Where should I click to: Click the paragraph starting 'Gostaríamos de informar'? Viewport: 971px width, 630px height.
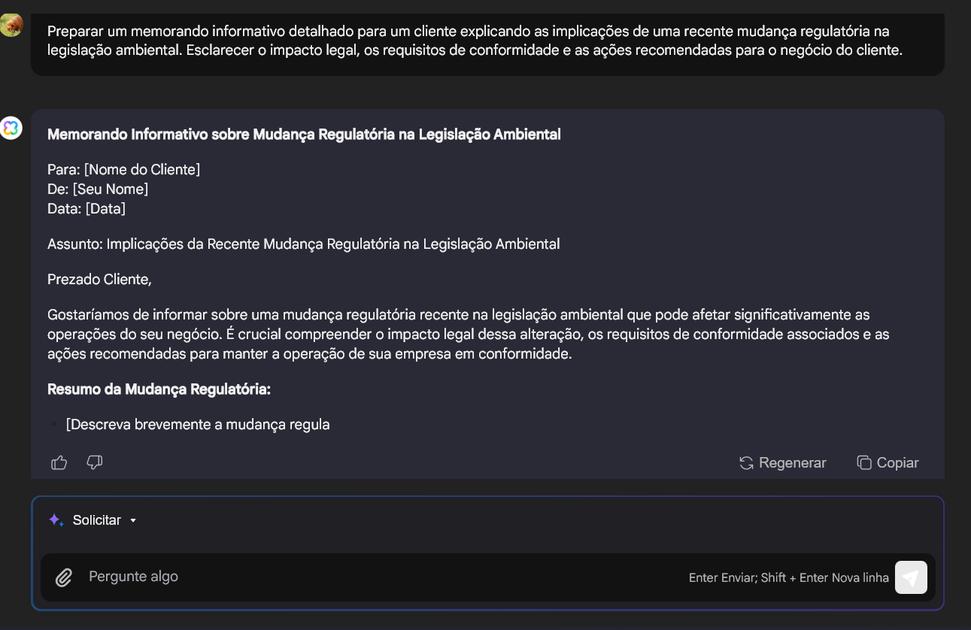[x=468, y=334]
